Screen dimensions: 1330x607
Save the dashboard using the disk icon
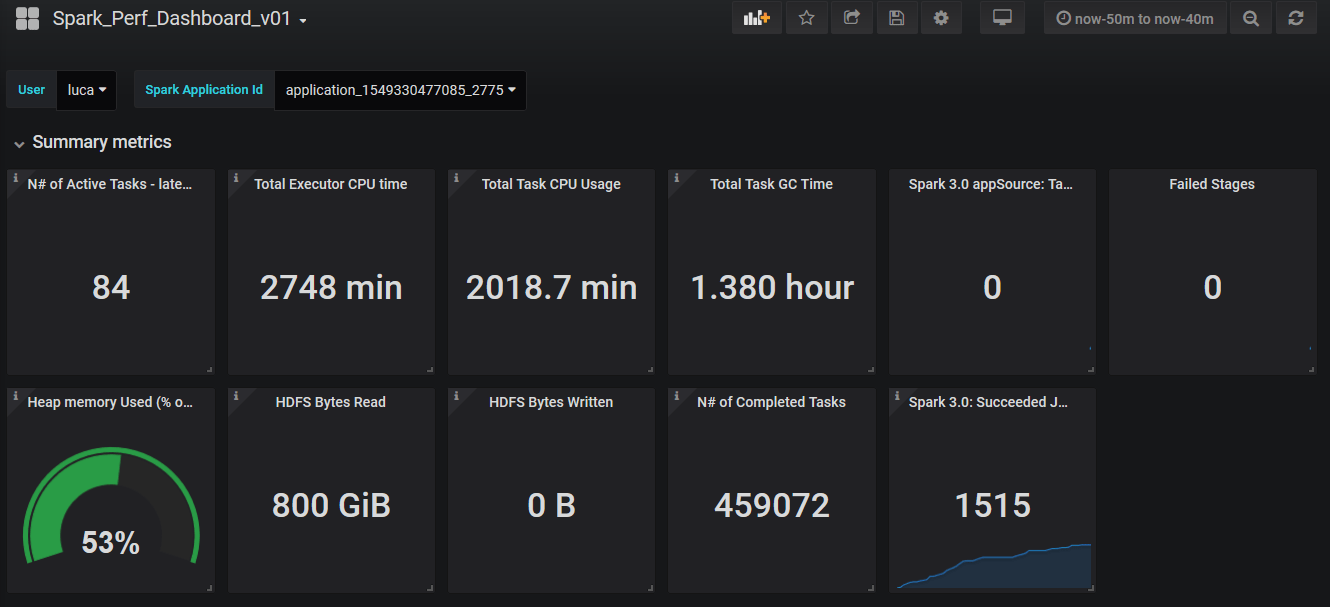click(x=896, y=17)
